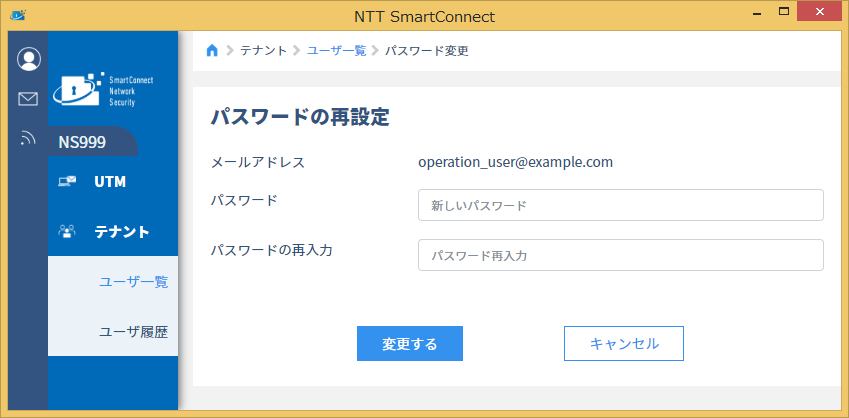Click the パスワード変更 breadcrumb text
Image resolution: width=849 pixels, height=418 pixels.
[427, 51]
